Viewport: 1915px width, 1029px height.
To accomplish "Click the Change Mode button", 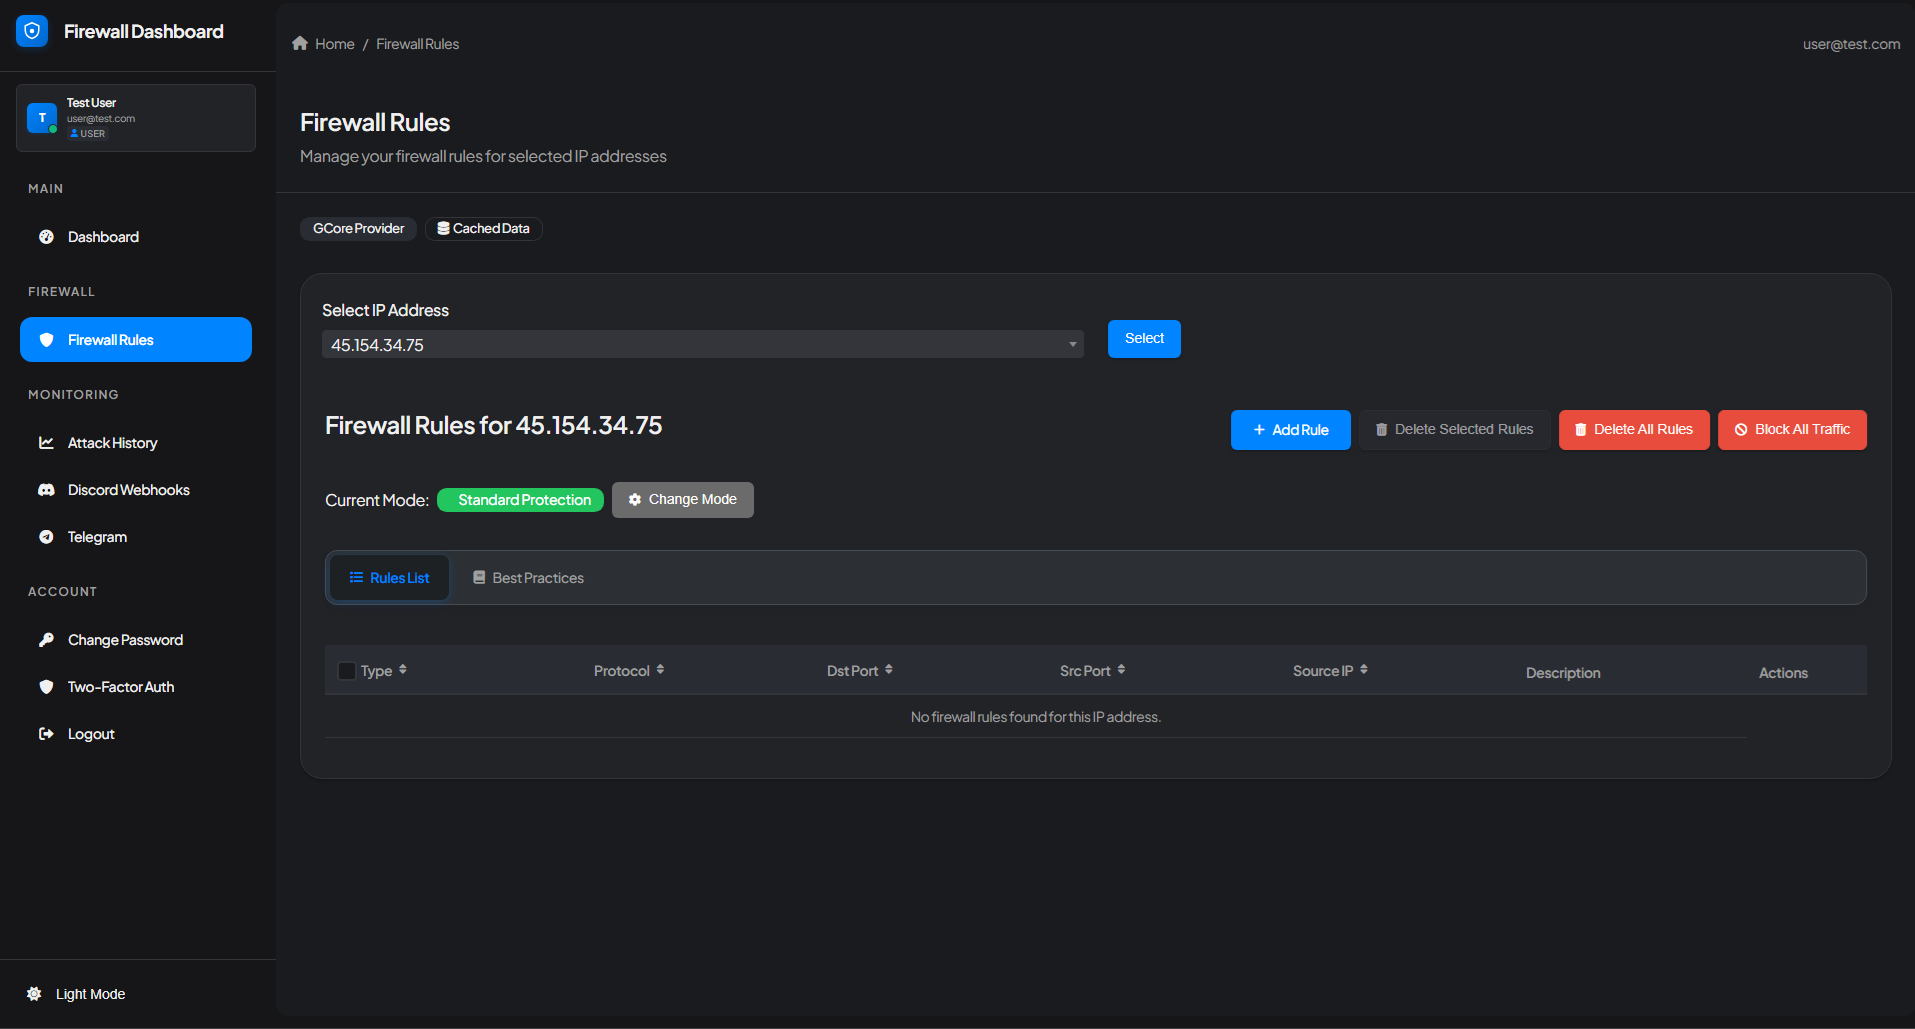I will (x=683, y=500).
